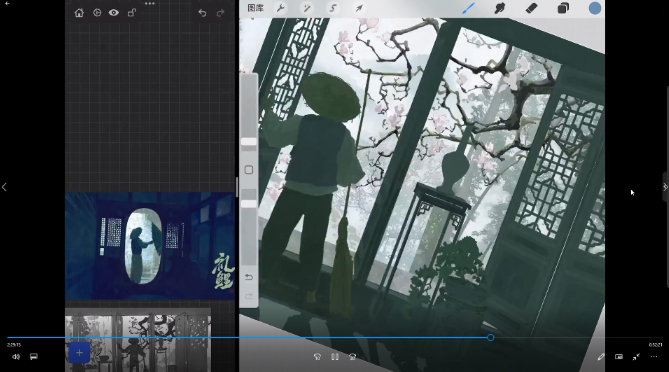This screenshot has height=372, width=669.
Task: Click the blue active color swatch
Action: pyautogui.click(x=595, y=8)
